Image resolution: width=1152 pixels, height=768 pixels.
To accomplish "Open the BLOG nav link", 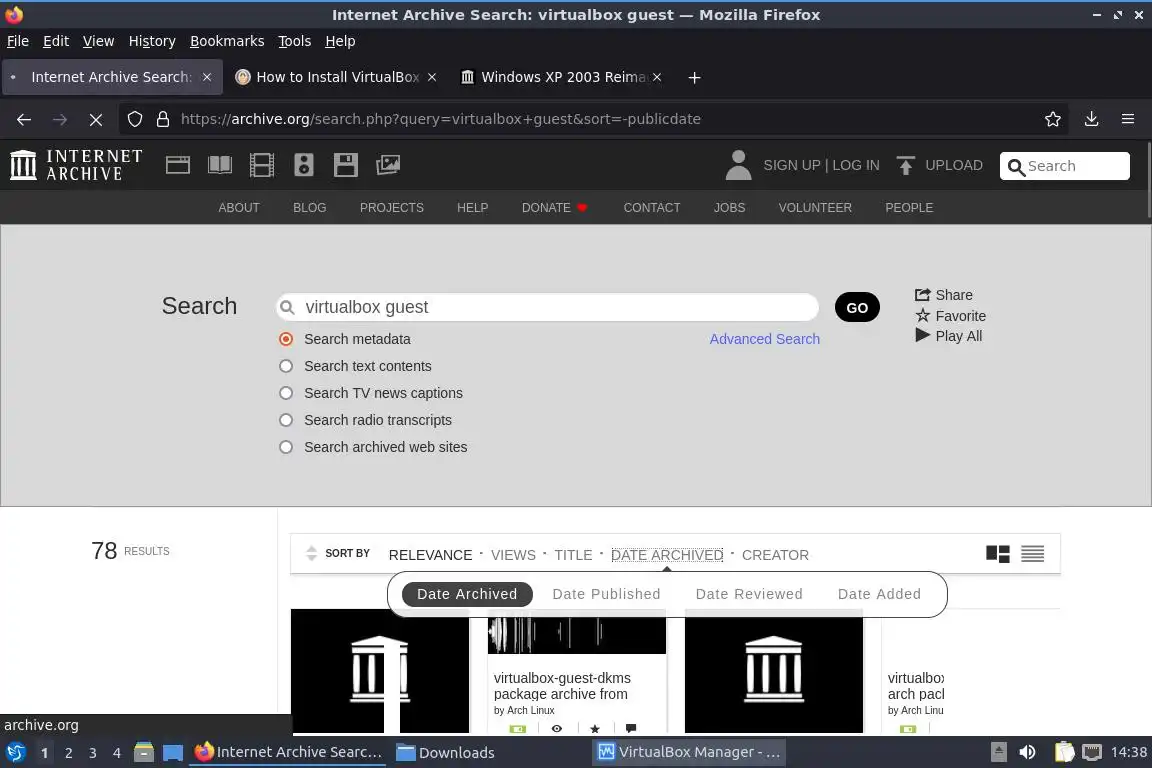I will (x=309, y=208).
